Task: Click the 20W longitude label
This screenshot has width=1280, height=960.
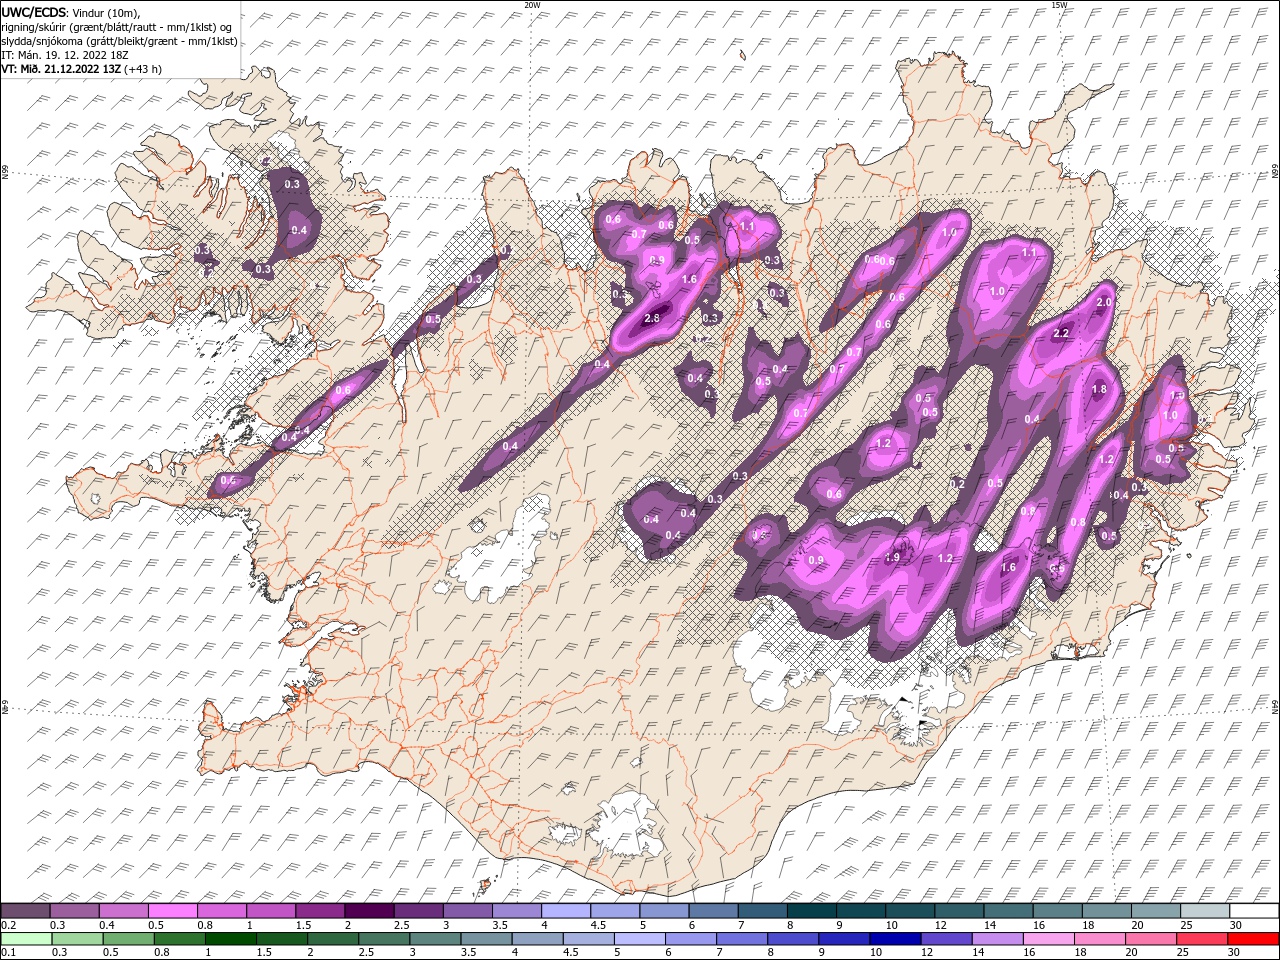Action: click(x=532, y=5)
